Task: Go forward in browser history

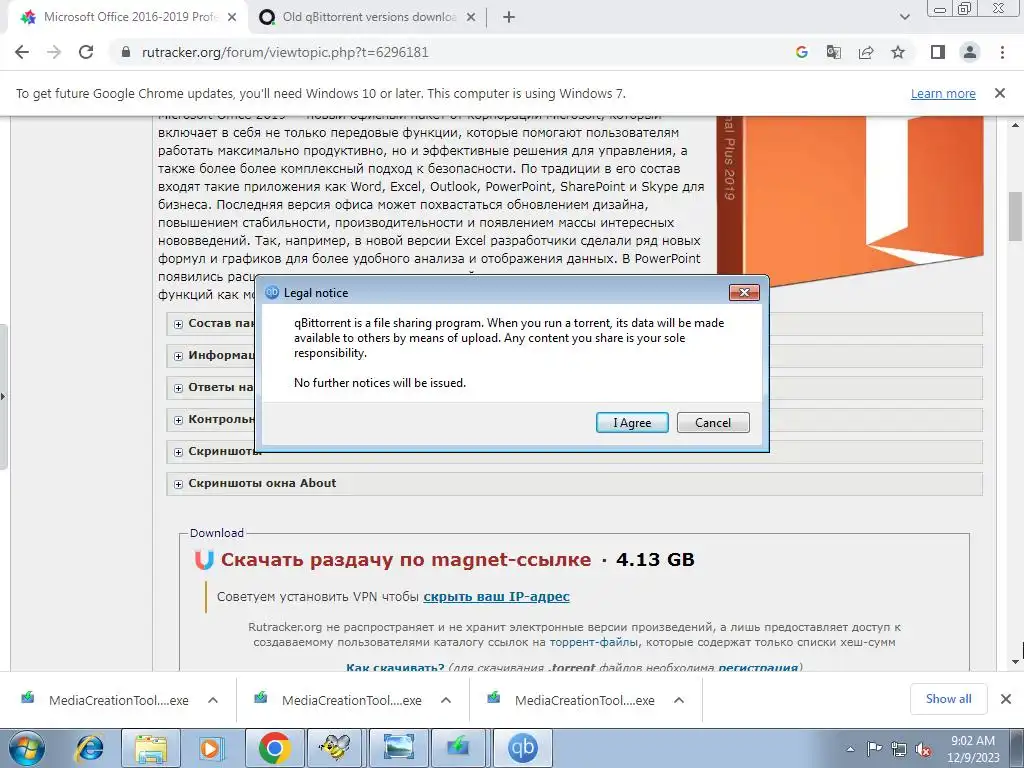Action: 54,52
